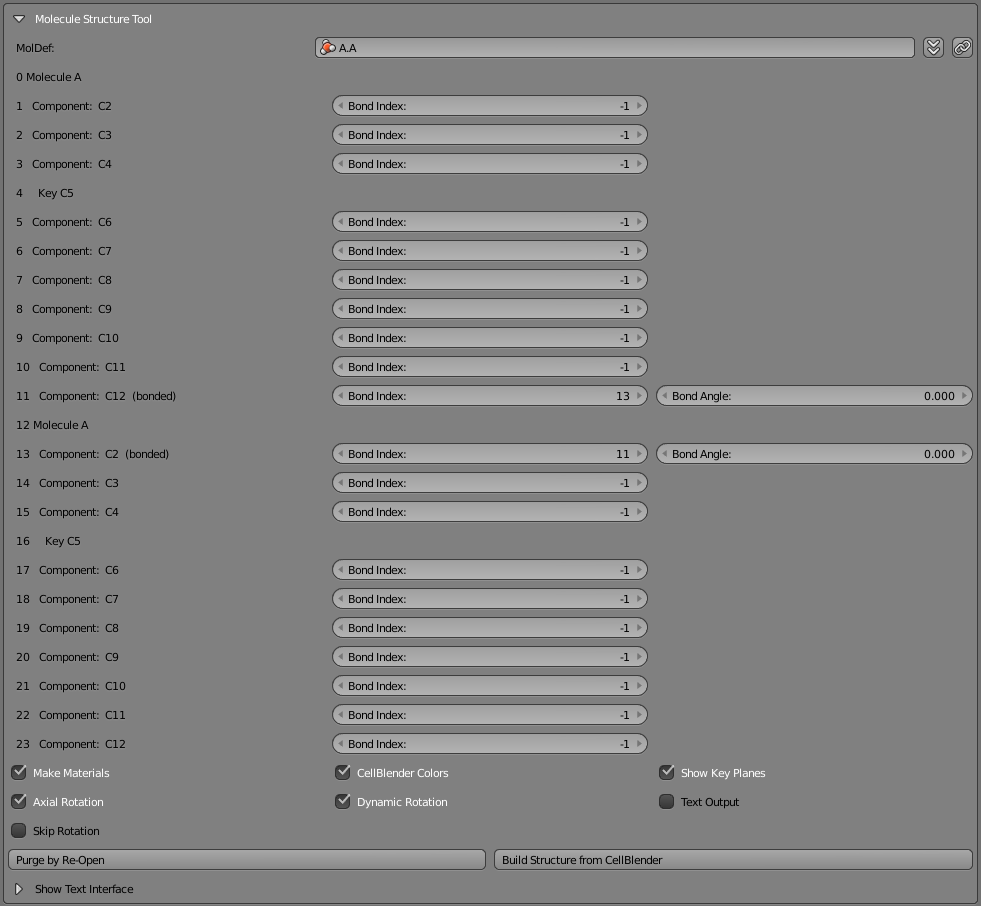Click the '16 Key C5' row text

click(48, 541)
